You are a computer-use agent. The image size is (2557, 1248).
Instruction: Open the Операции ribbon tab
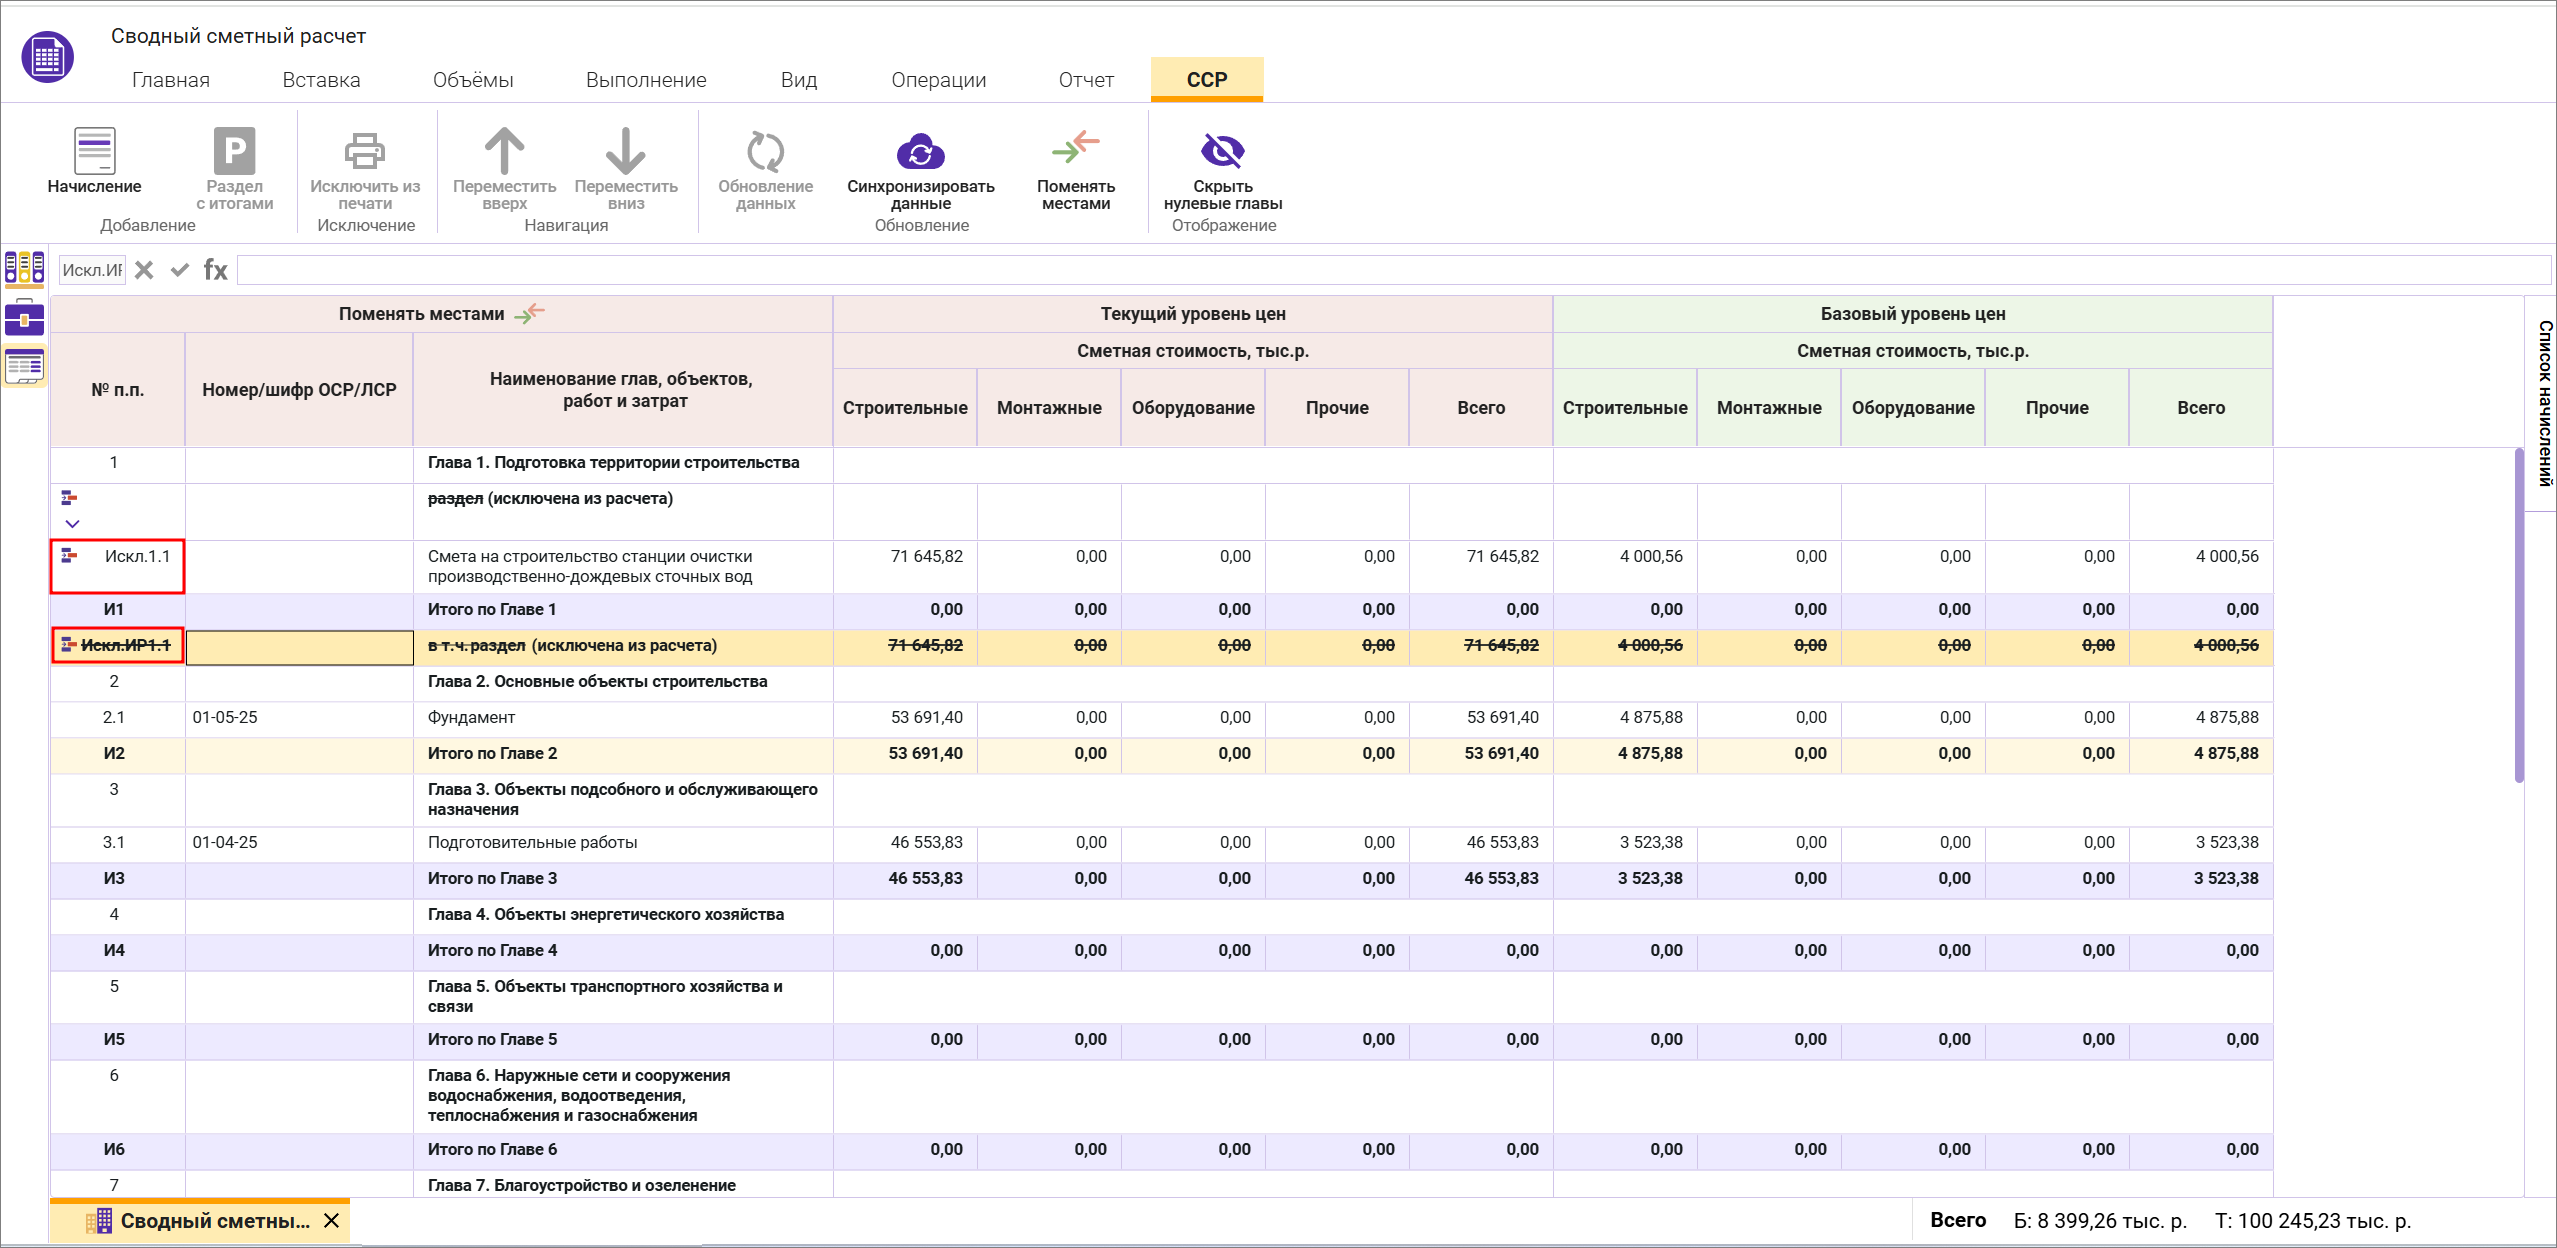(938, 80)
